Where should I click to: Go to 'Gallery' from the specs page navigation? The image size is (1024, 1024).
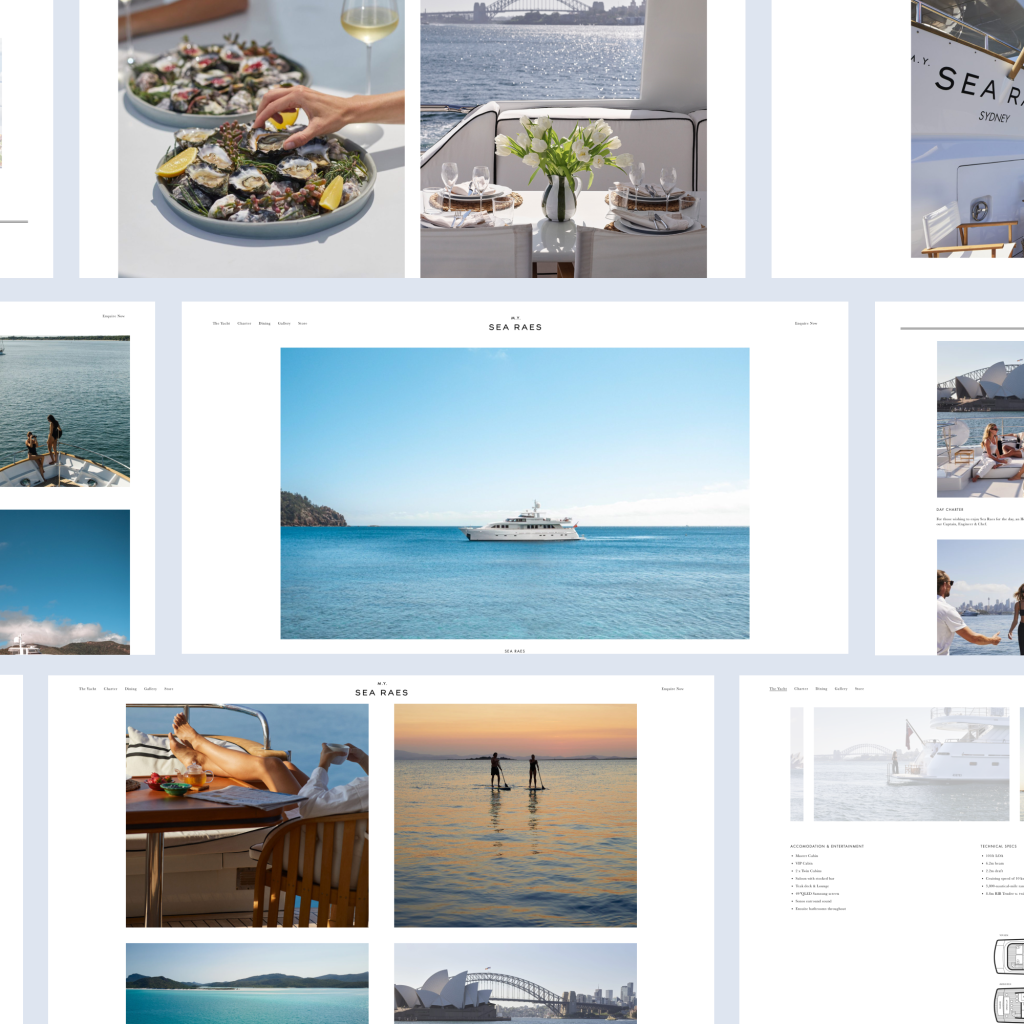pyautogui.click(x=840, y=688)
